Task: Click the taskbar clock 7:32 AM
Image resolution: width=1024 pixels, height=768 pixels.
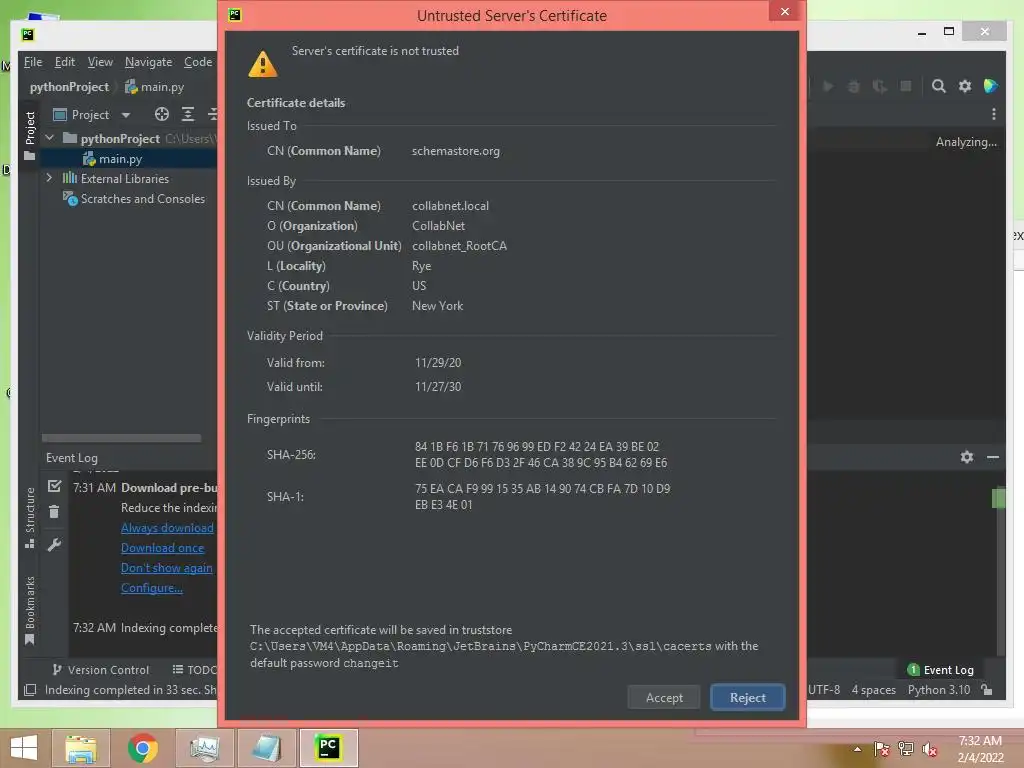Action: pyautogui.click(x=980, y=741)
